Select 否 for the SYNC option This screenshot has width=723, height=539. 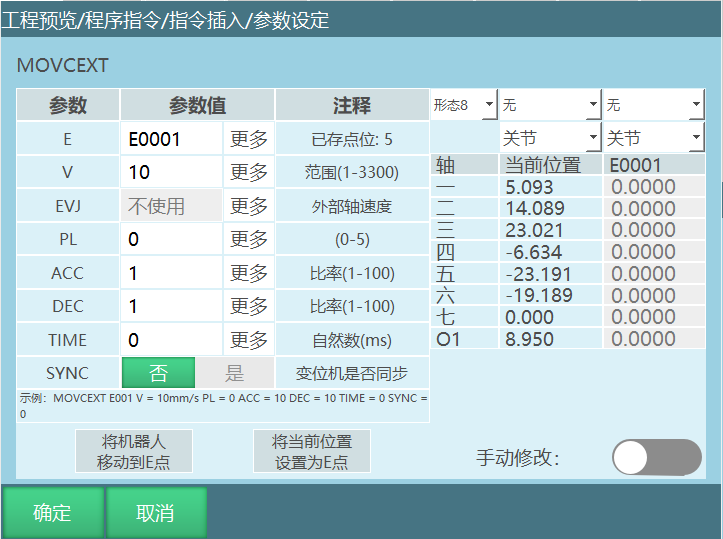pyautogui.click(x=158, y=373)
